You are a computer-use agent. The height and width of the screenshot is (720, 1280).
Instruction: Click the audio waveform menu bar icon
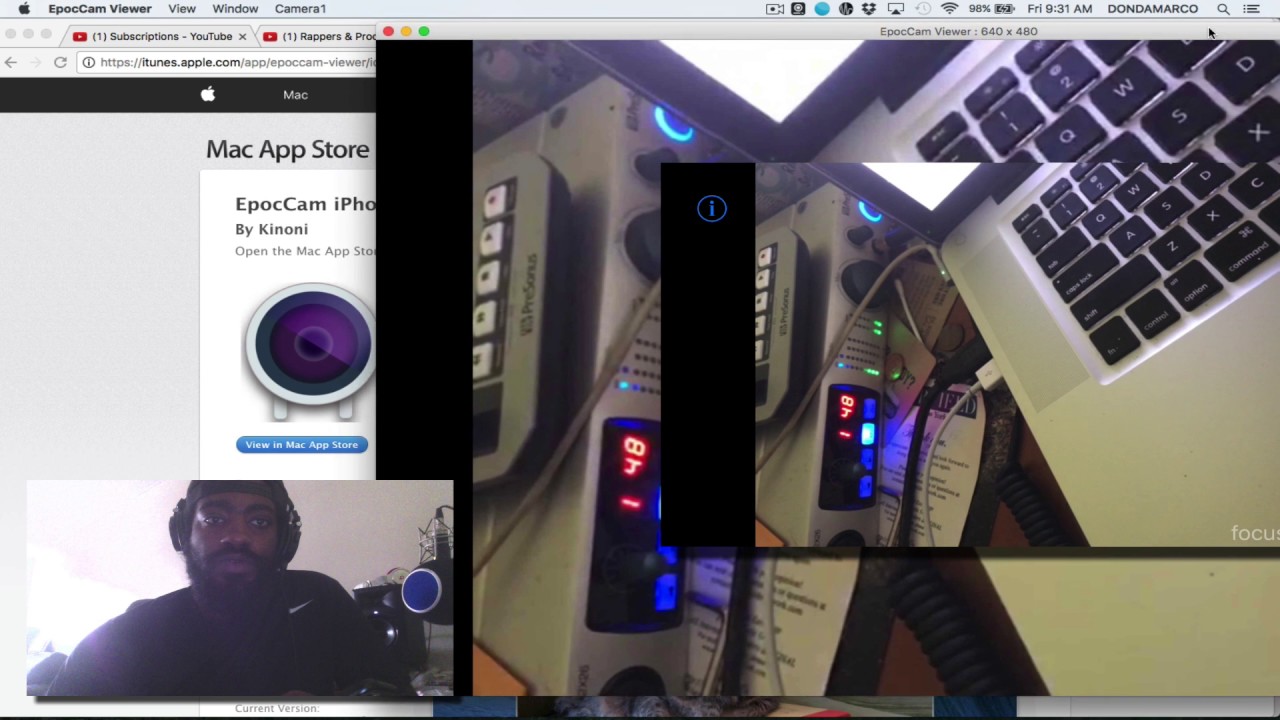(x=846, y=9)
